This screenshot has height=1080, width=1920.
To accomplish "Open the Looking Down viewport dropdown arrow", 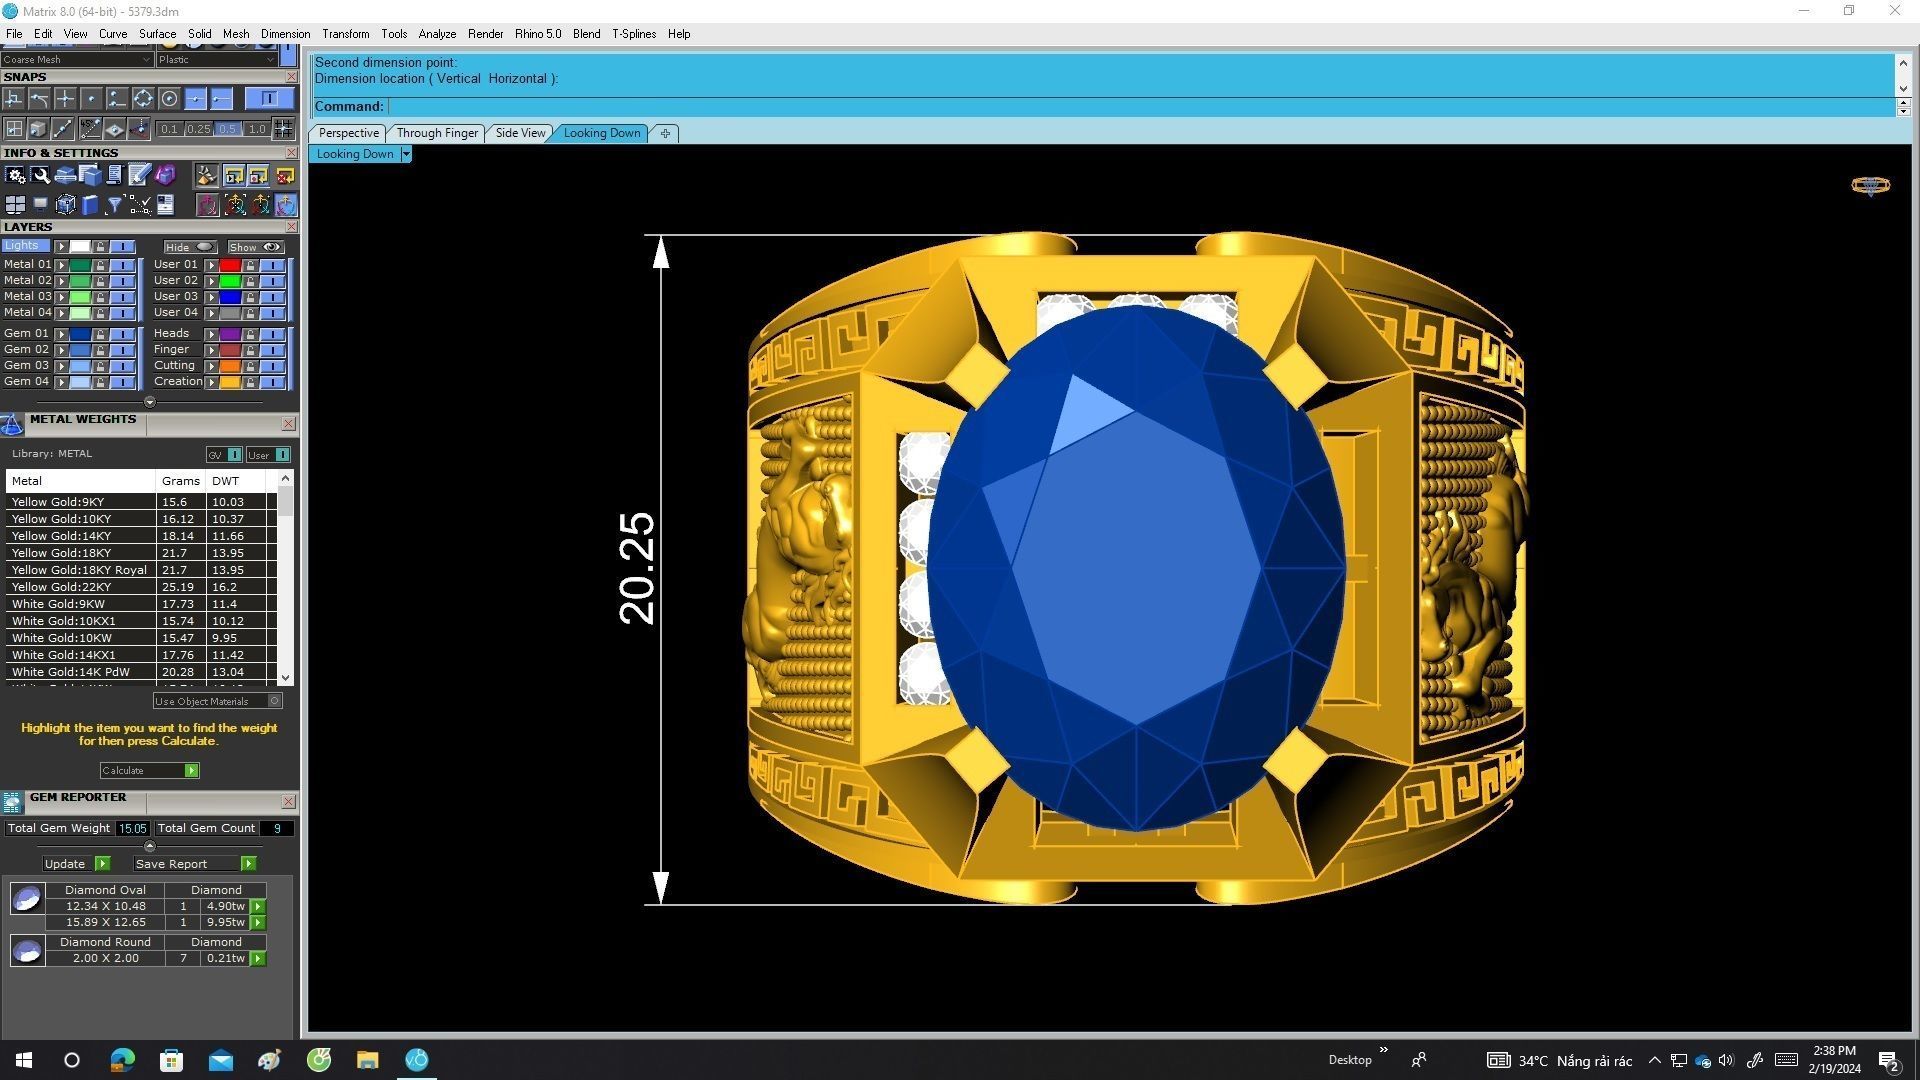I will click(406, 154).
